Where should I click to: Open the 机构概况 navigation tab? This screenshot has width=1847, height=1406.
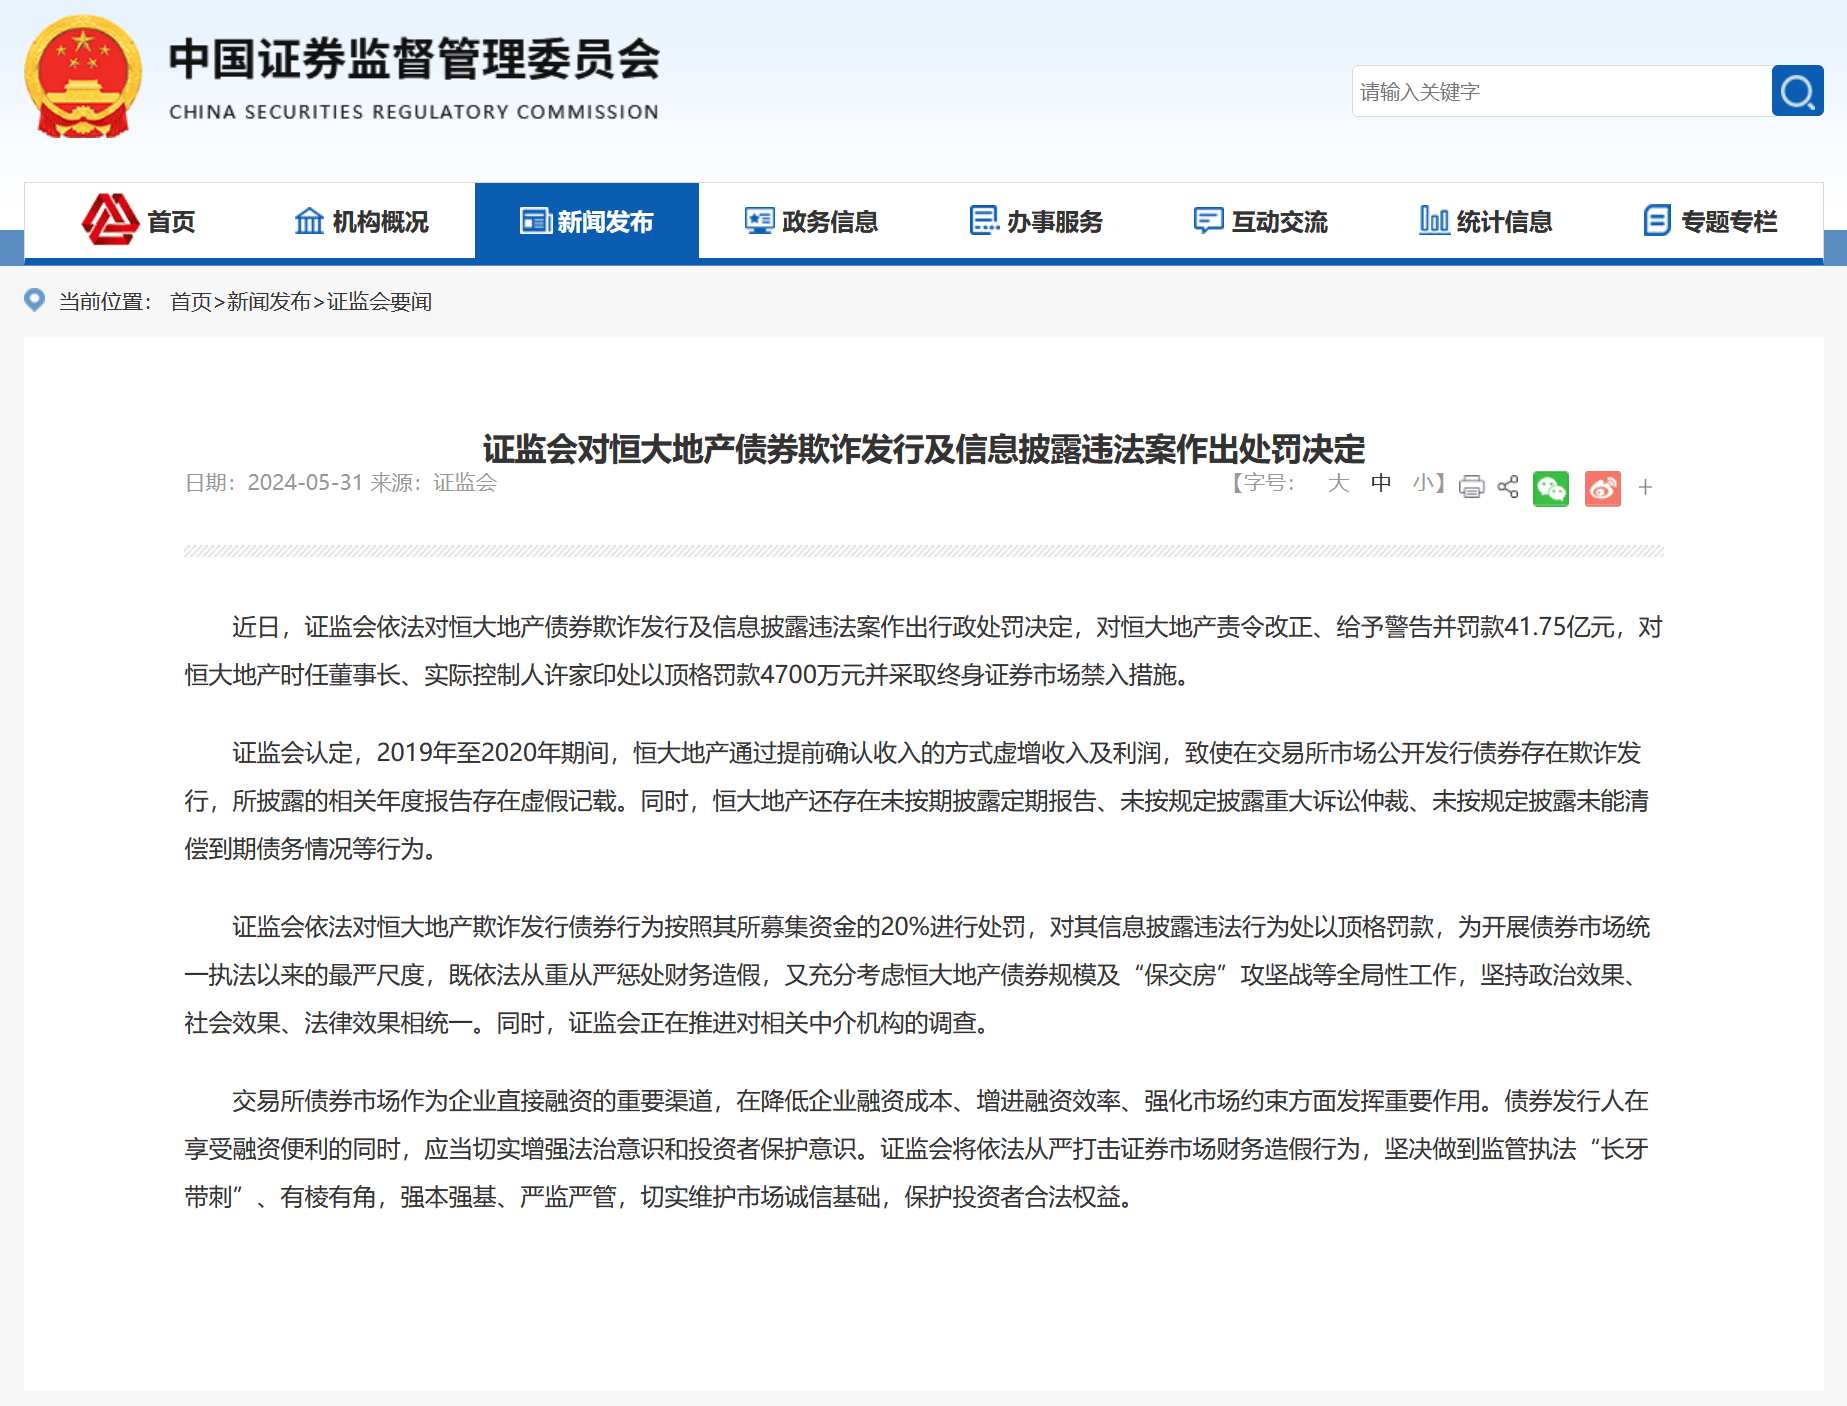(x=362, y=221)
